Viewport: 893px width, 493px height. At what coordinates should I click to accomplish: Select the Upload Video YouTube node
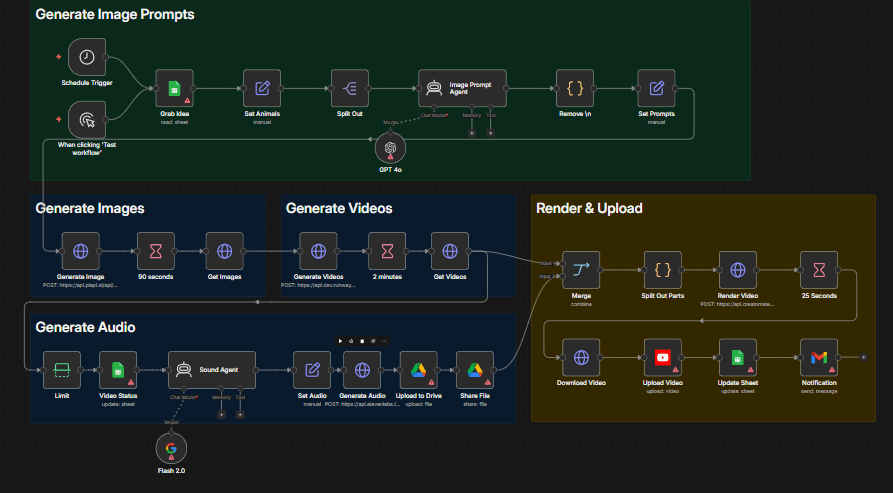click(662, 358)
